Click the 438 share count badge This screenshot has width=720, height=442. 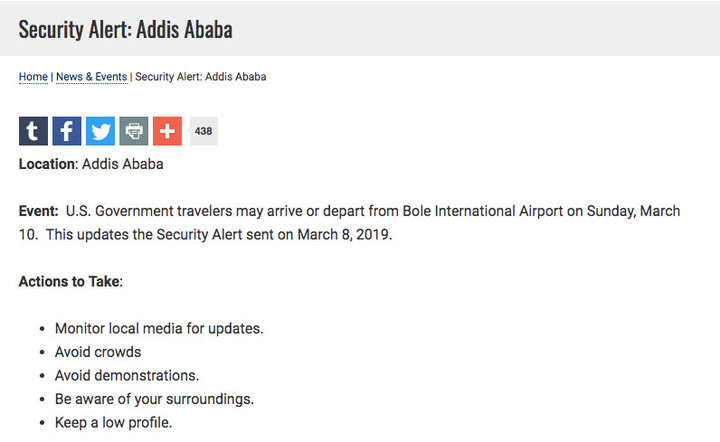click(x=203, y=131)
